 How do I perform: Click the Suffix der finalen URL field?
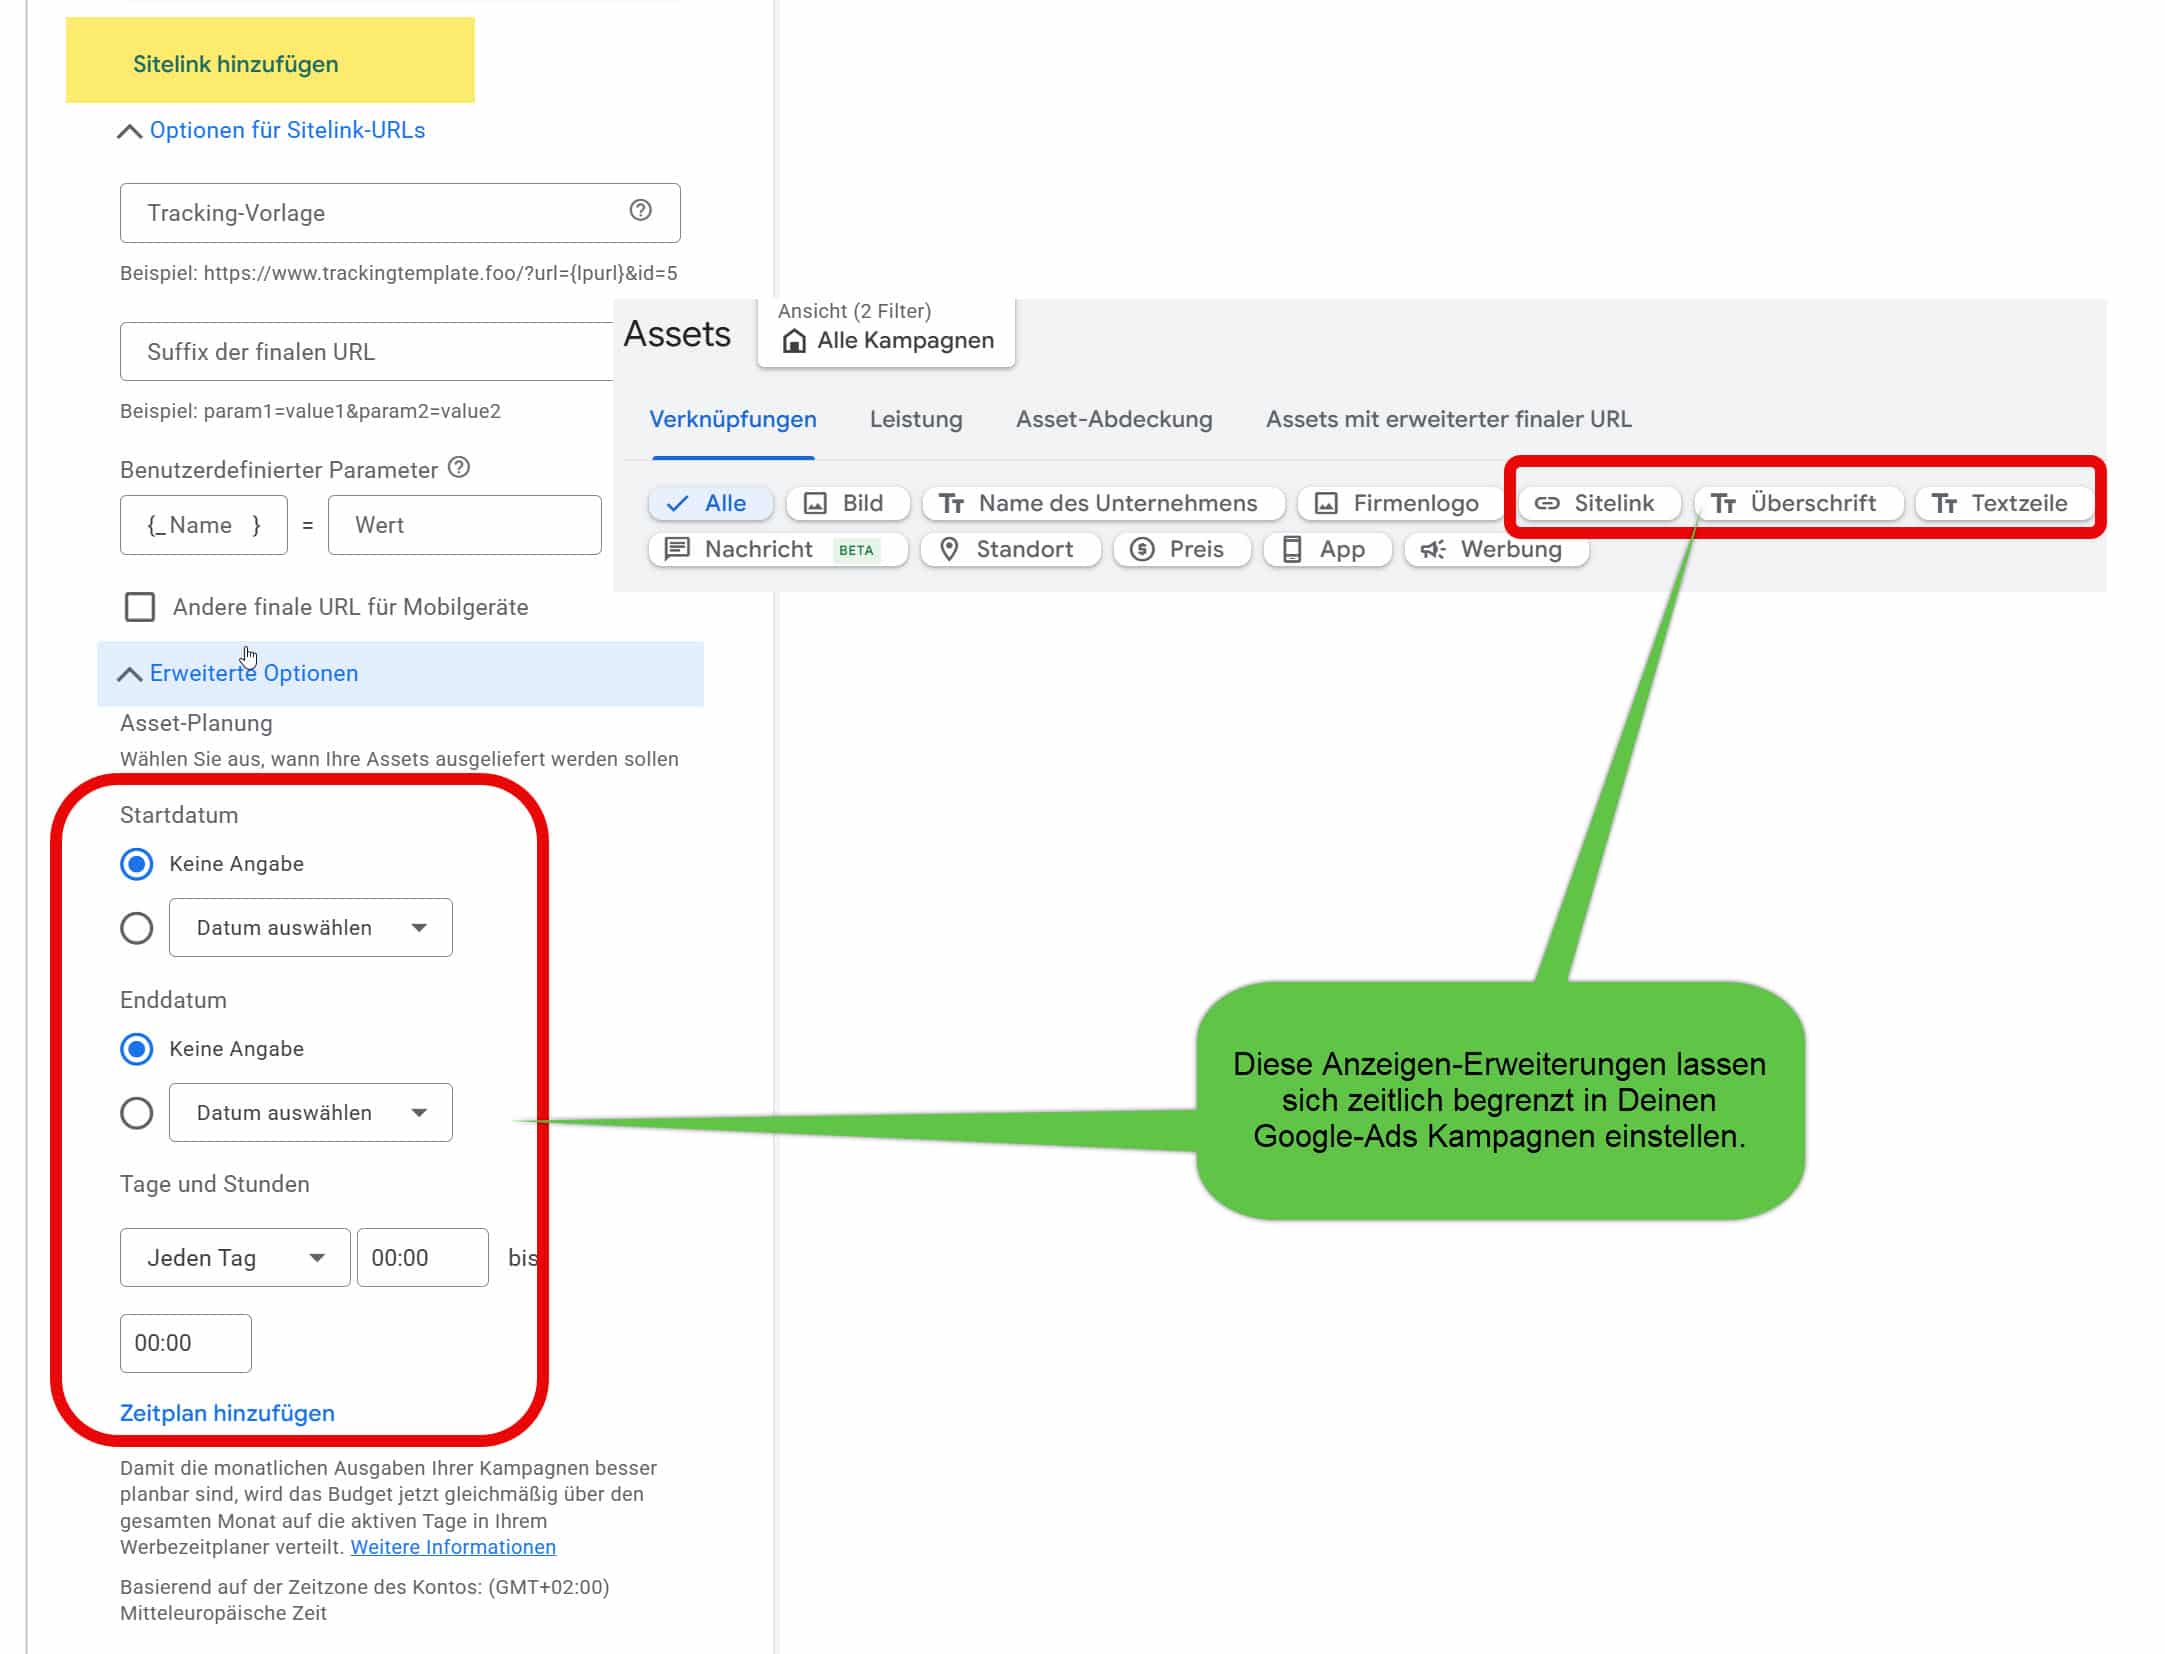click(366, 352)
